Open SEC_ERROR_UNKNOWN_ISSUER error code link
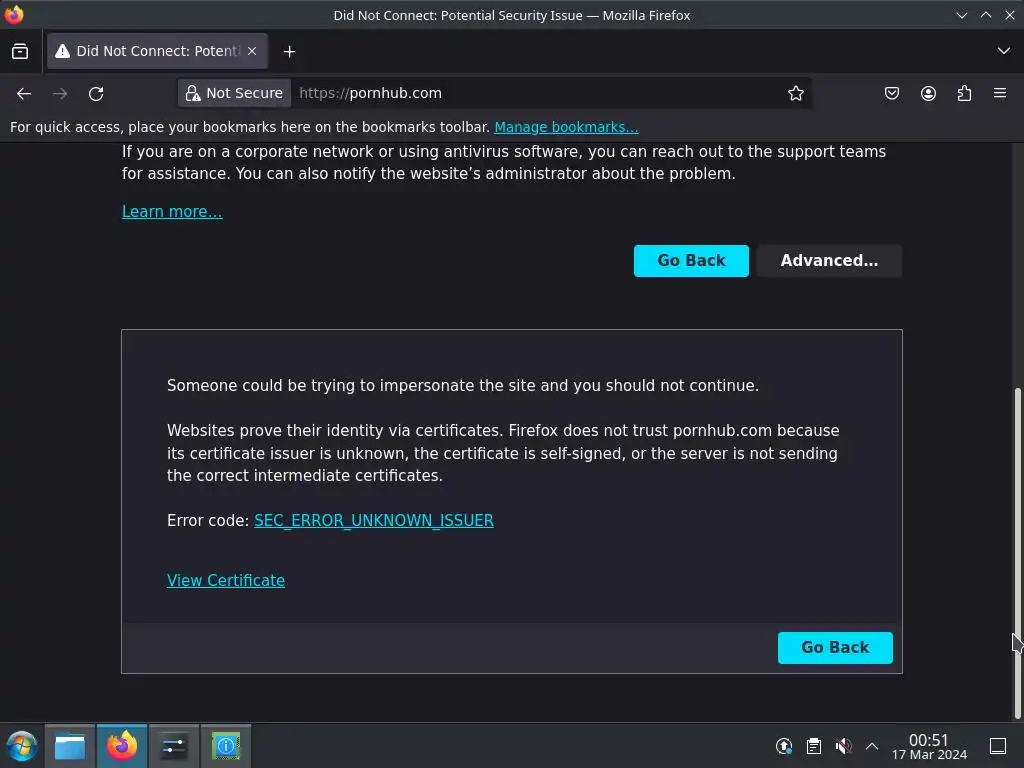Viewport: 1024px width, 768px height. click(374, 520)
